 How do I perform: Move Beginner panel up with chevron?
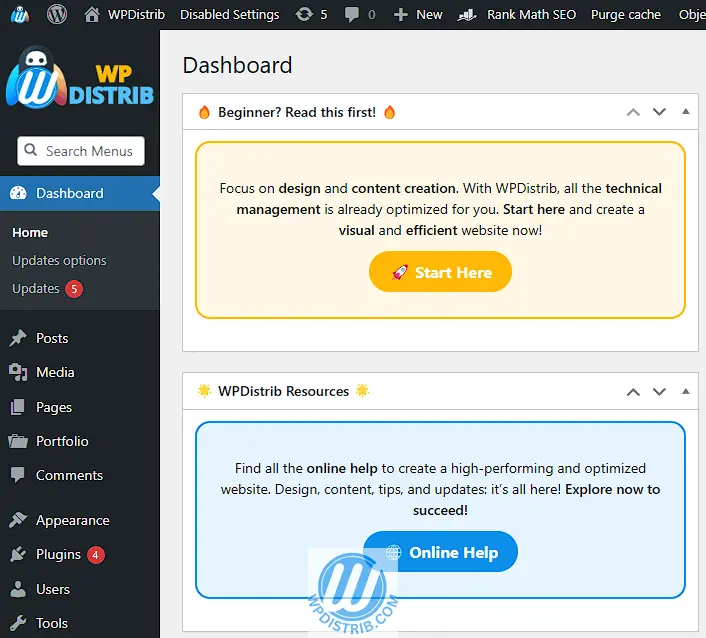pyautogui.click(x=633, y=112)
